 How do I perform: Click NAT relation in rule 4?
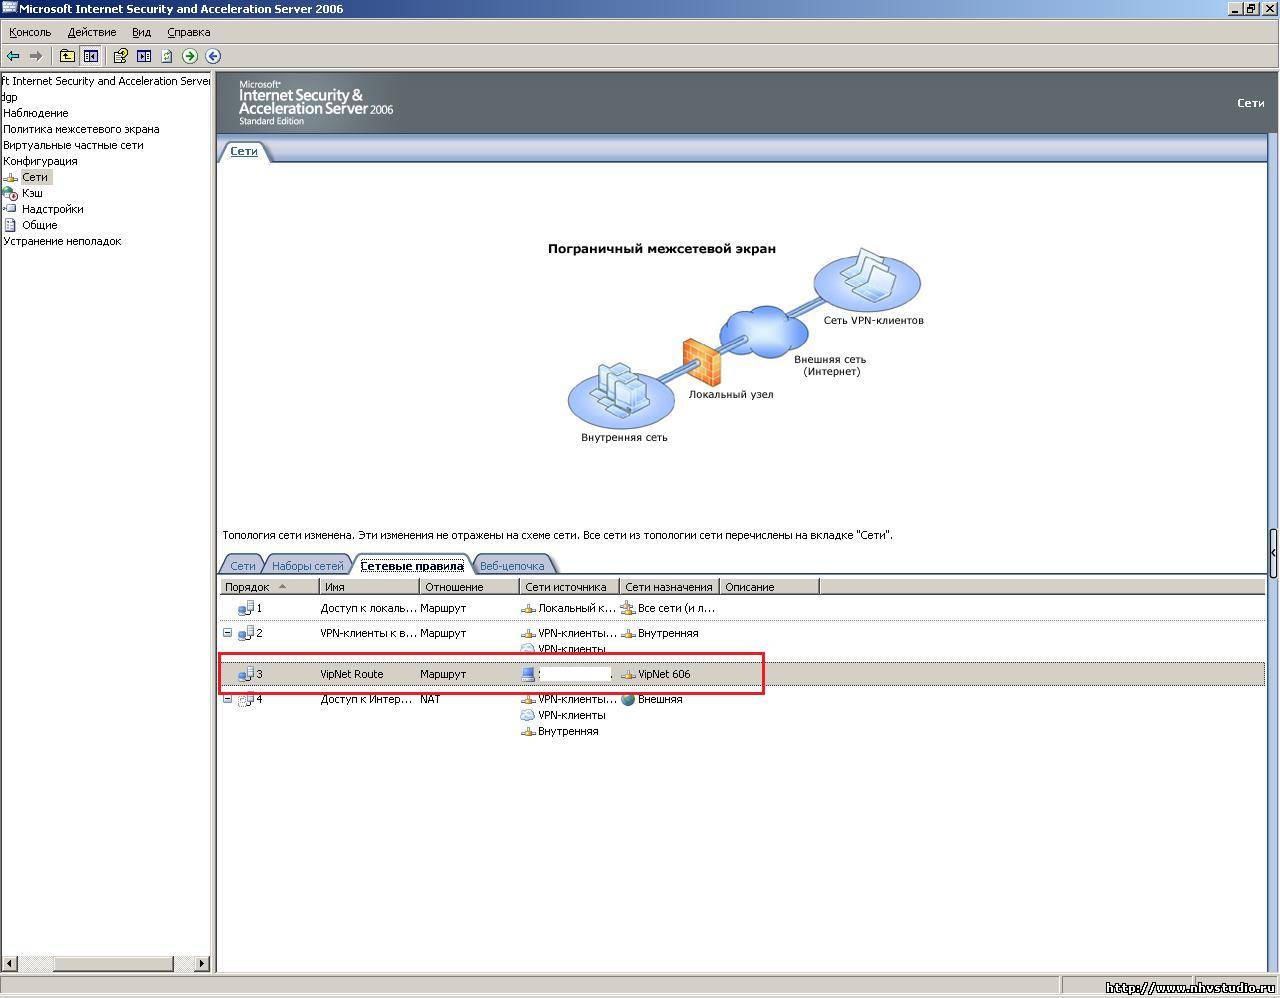pos(430,699)
